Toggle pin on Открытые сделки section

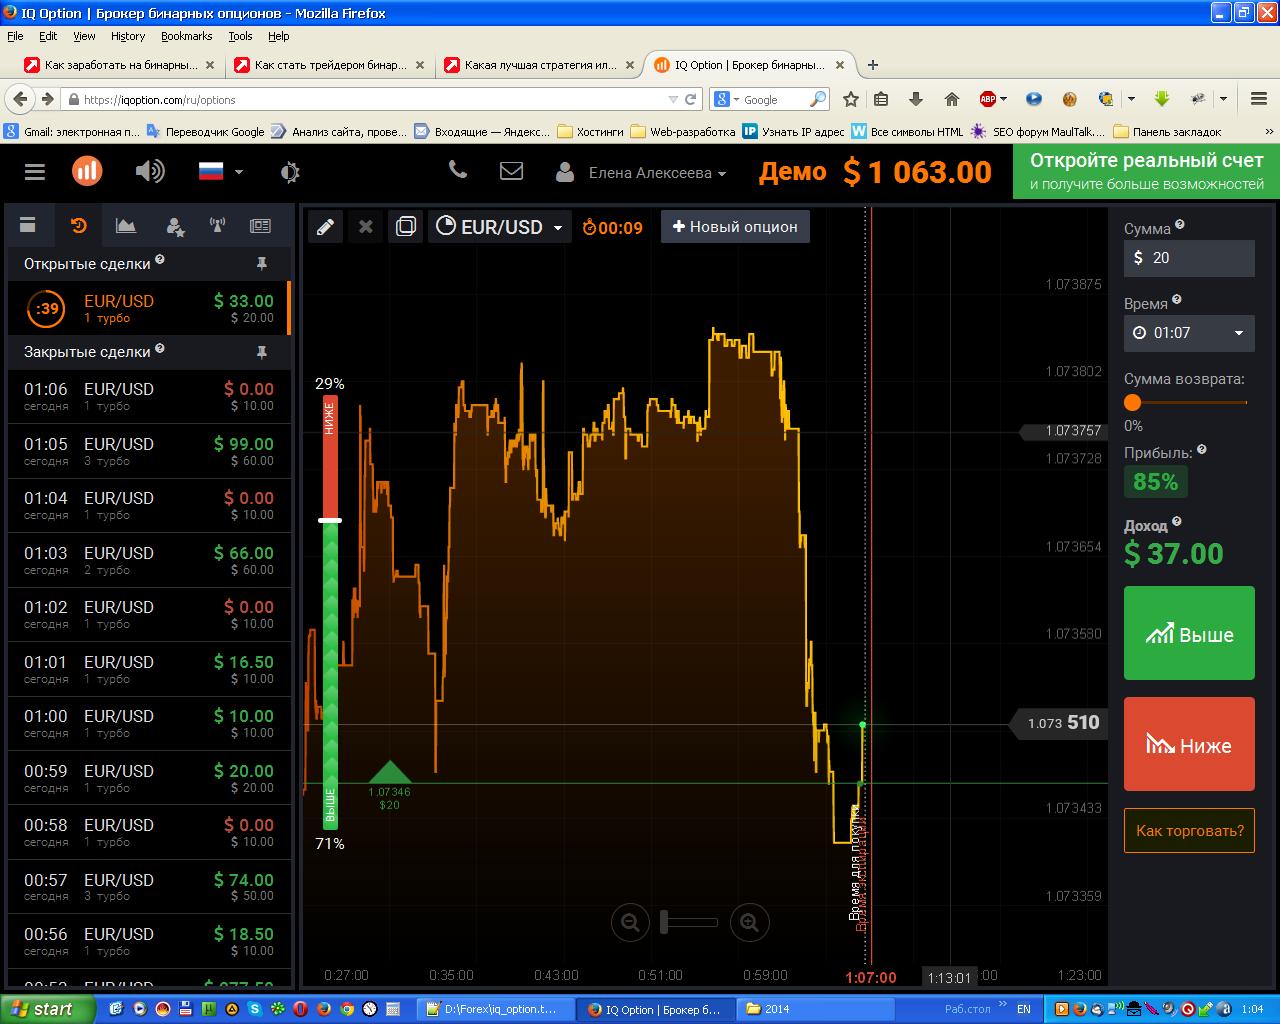[262, 264]
